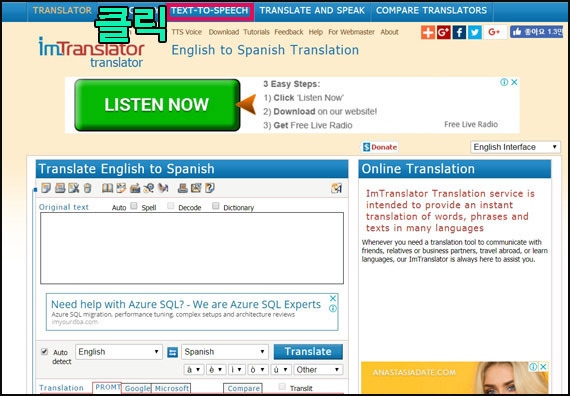The image size is (570, 396).
Task: Open the English Interface dropdown
Action: 515,147
